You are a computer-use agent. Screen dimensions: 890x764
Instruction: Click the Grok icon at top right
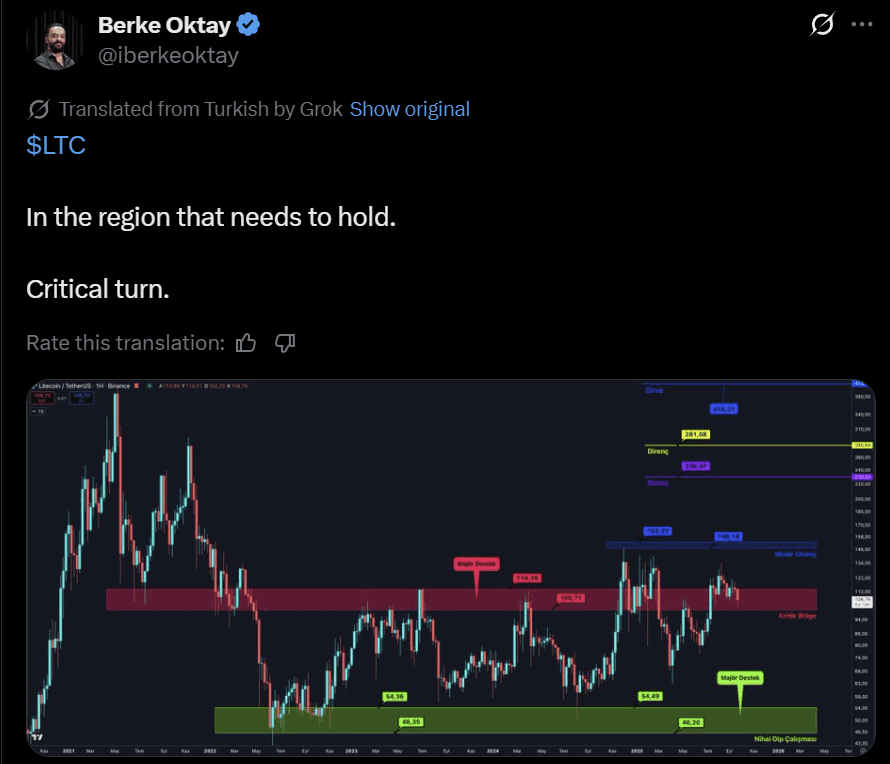coord(822,24)
